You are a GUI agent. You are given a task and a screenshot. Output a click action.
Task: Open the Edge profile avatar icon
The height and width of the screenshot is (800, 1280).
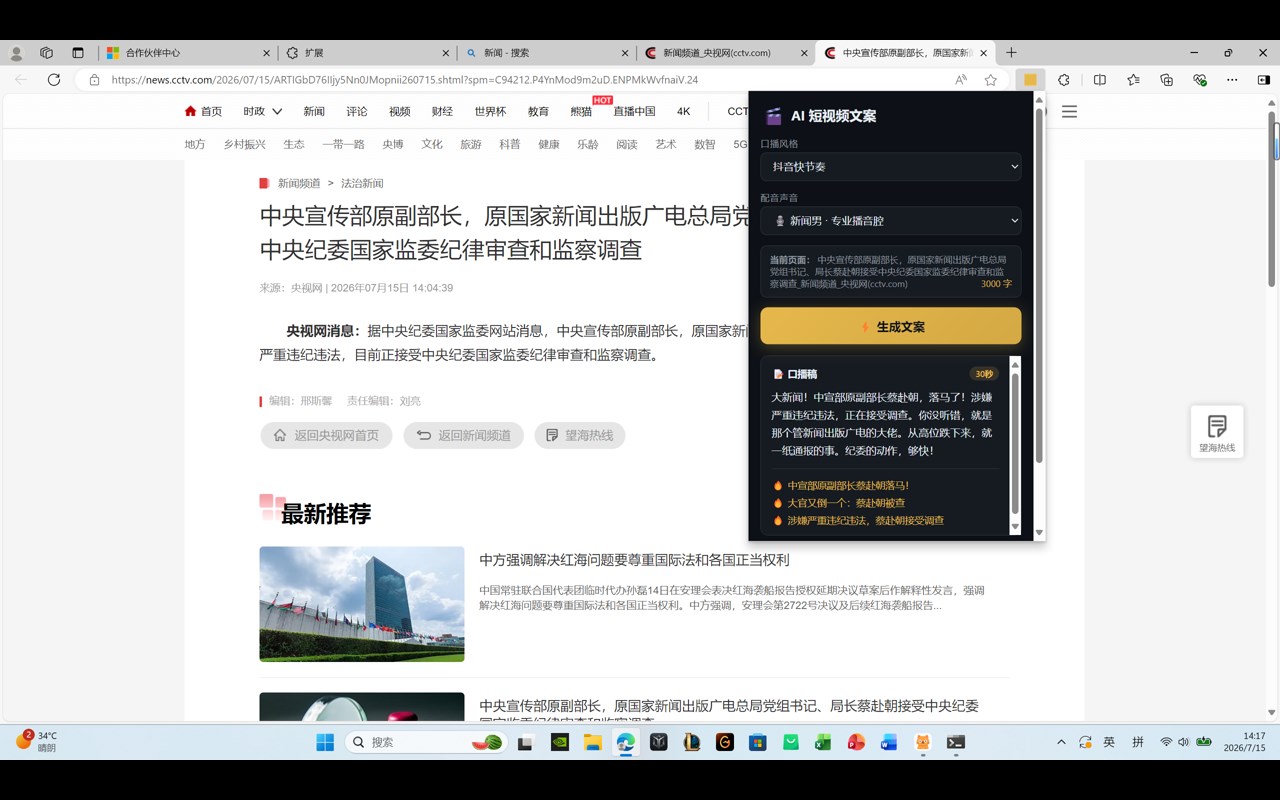point(17,53)
